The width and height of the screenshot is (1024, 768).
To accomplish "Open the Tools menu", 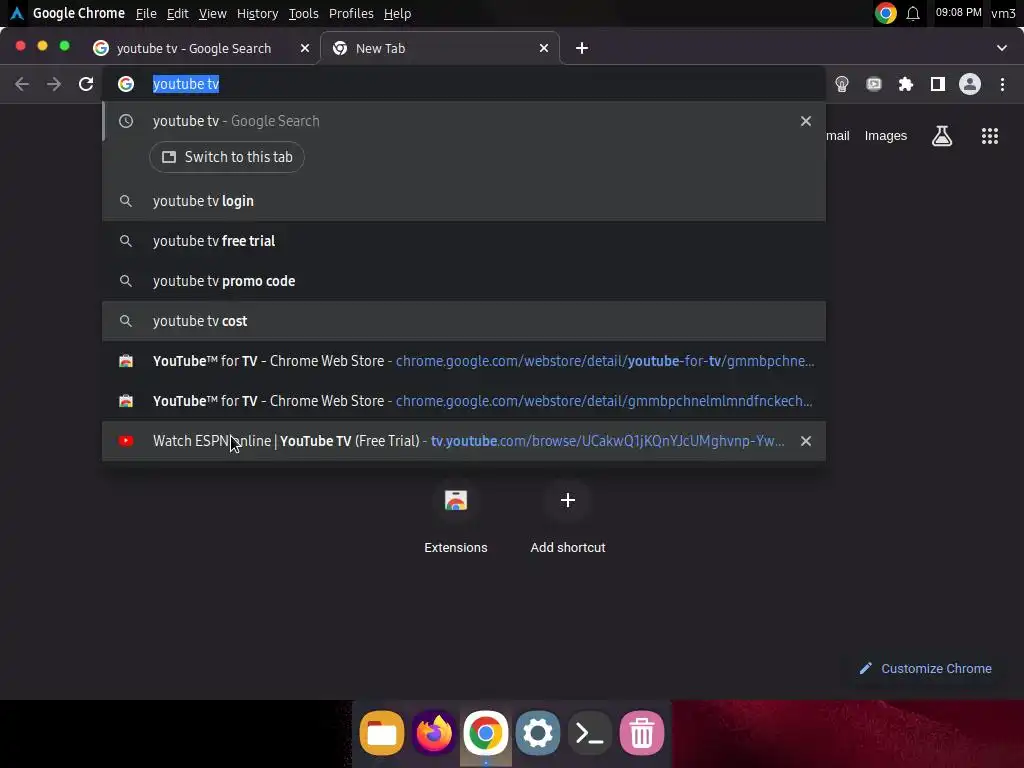I will [x=304, y=14].
